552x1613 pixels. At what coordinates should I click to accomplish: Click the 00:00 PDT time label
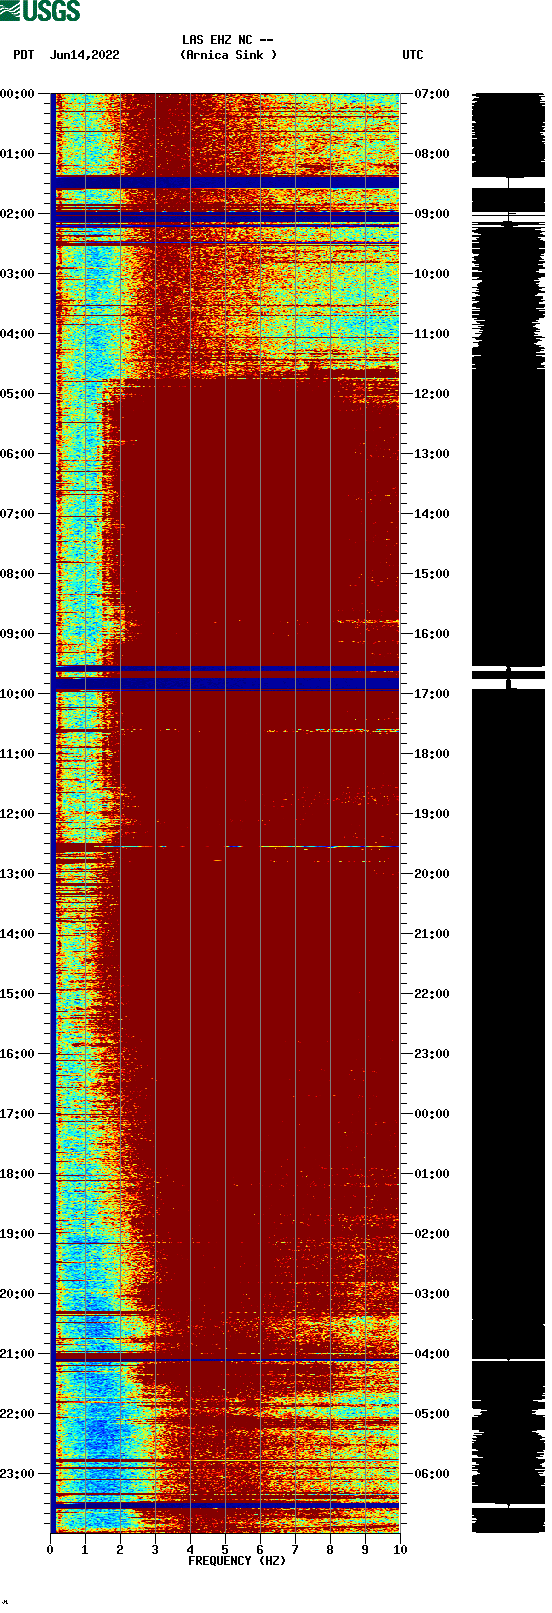point(17,94)
